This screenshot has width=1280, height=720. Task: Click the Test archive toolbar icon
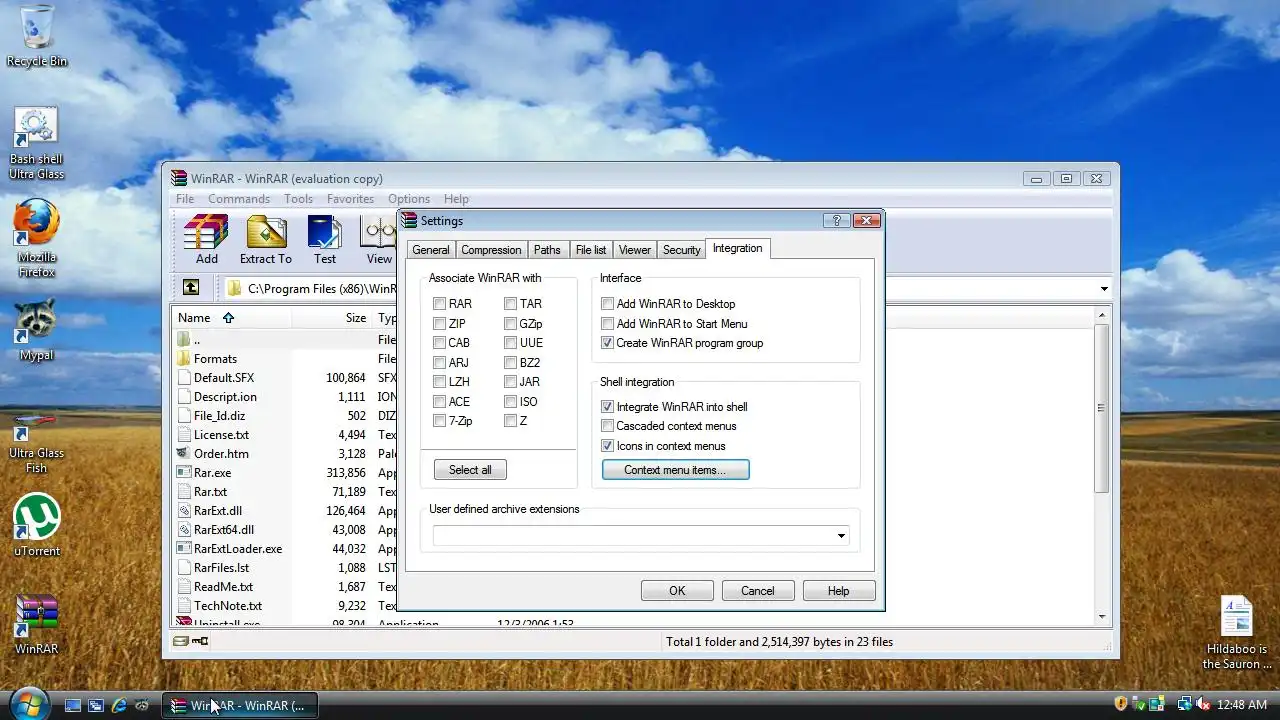click(325, 240)
